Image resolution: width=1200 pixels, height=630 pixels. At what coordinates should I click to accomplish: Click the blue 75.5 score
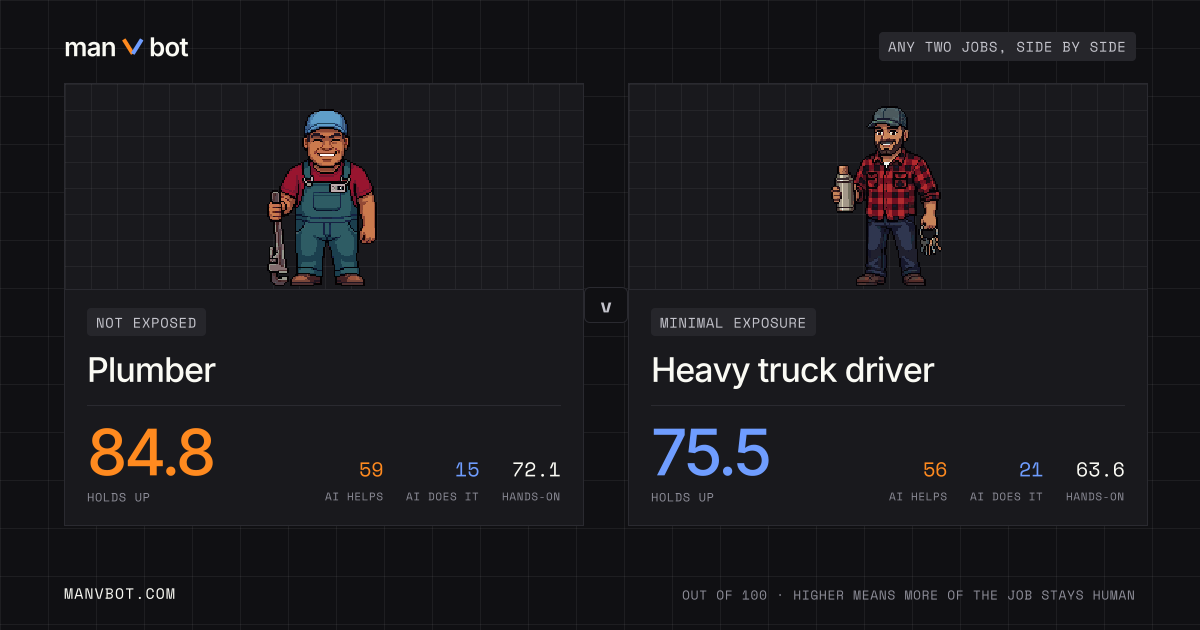tap(711, 452)
